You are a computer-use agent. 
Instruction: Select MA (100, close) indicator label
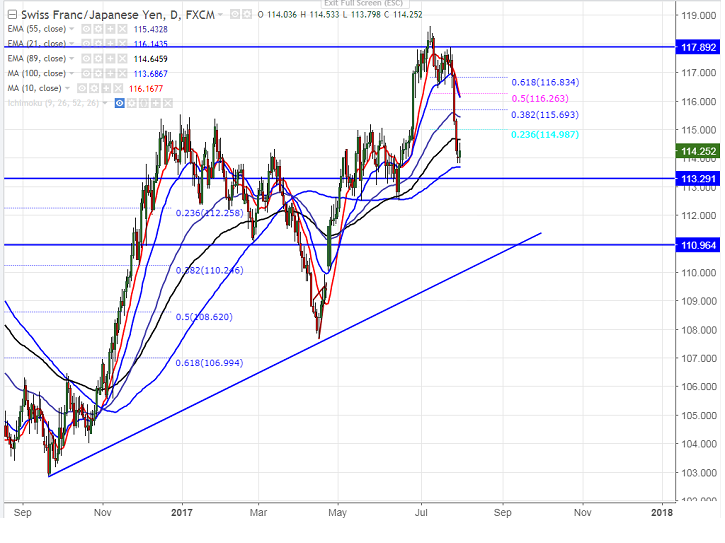click(37, 74)
